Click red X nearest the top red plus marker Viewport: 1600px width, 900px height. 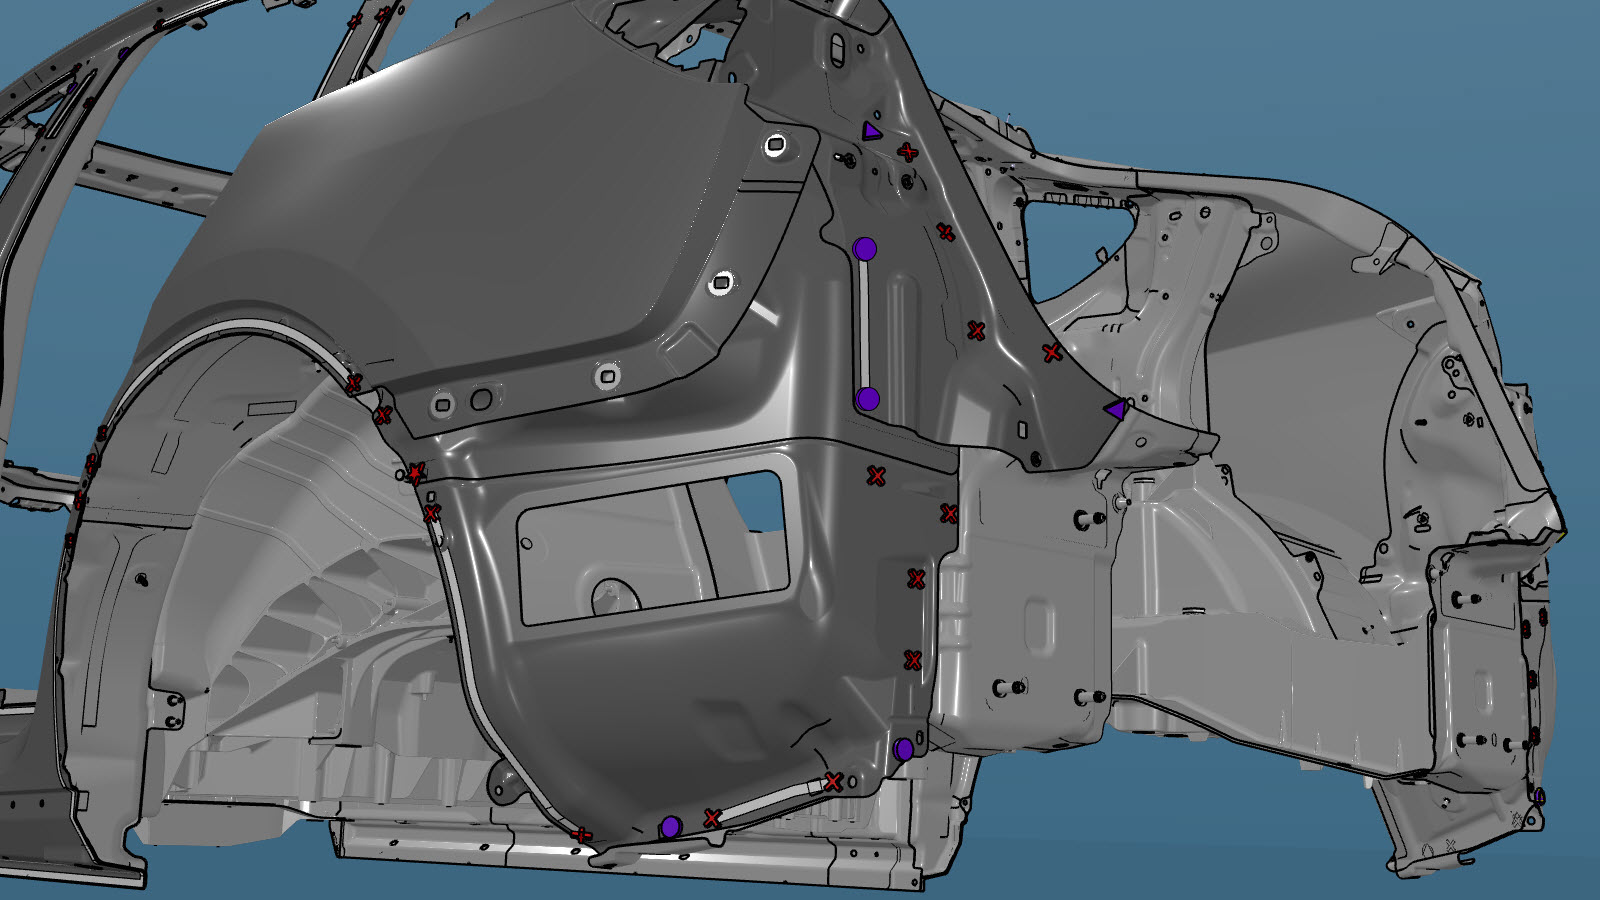pyautogui.click(x=945, y=233)
